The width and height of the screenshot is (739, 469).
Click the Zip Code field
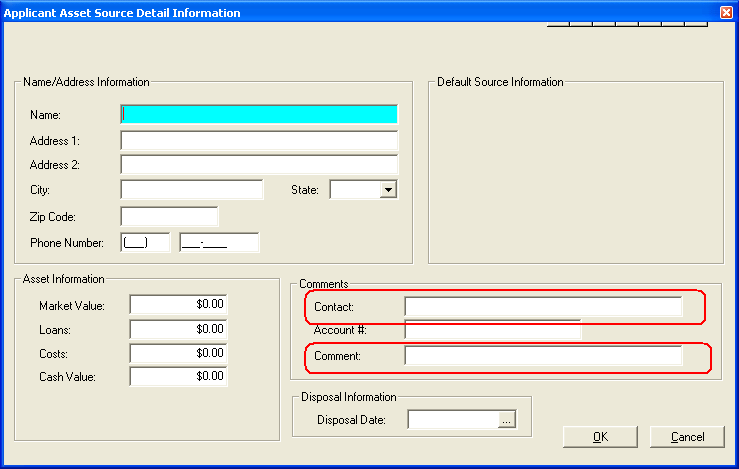coord(169,217)
